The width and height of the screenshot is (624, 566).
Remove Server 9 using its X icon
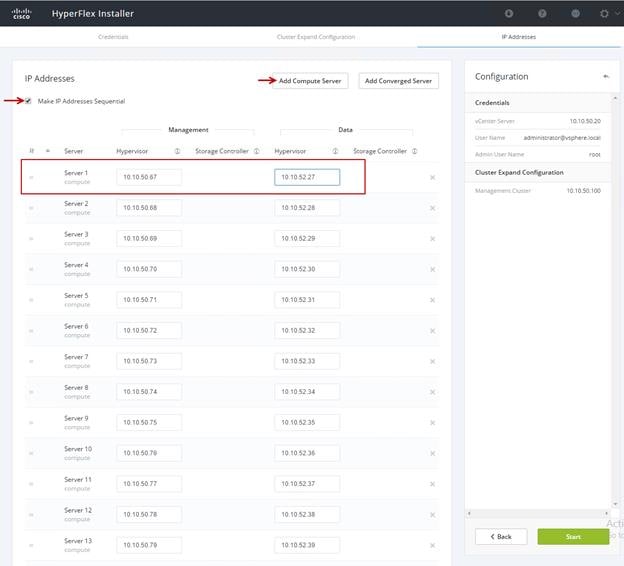point(433,422)
